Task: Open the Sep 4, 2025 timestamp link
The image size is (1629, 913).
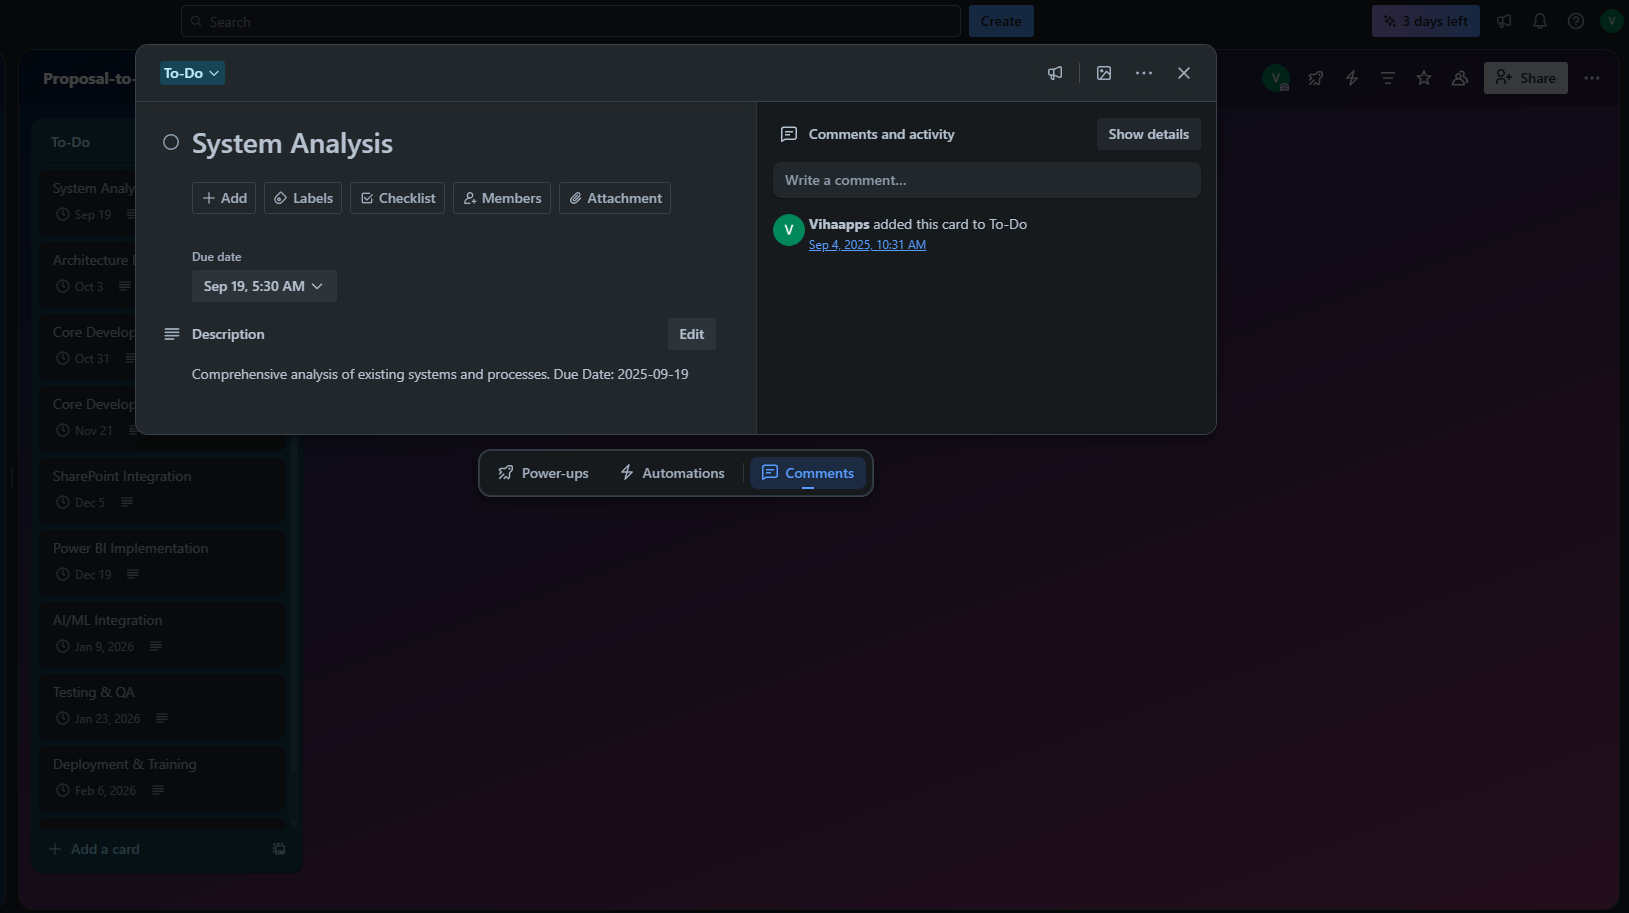Action: [x=867, y=245]
